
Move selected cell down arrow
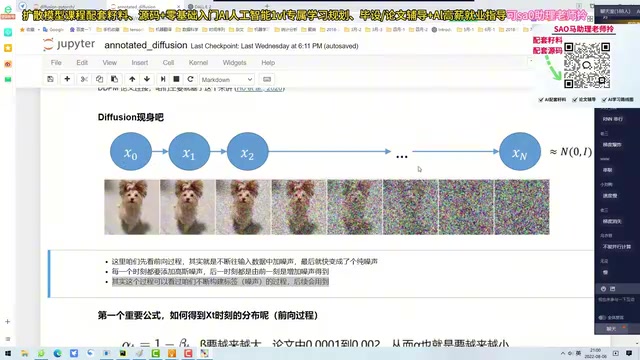tap(147, 79)
